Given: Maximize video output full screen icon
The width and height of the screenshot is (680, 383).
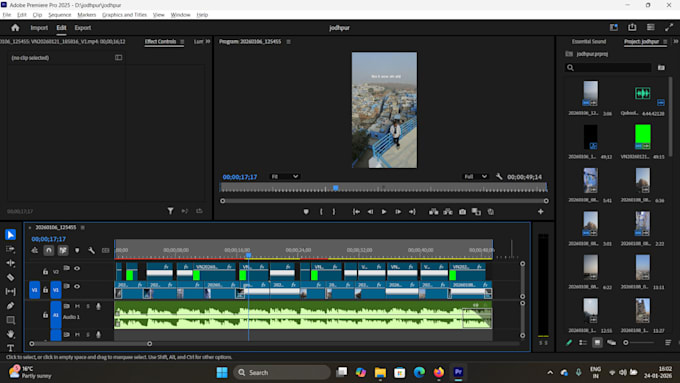Looking at the screenshot, I should coord(669,27).
